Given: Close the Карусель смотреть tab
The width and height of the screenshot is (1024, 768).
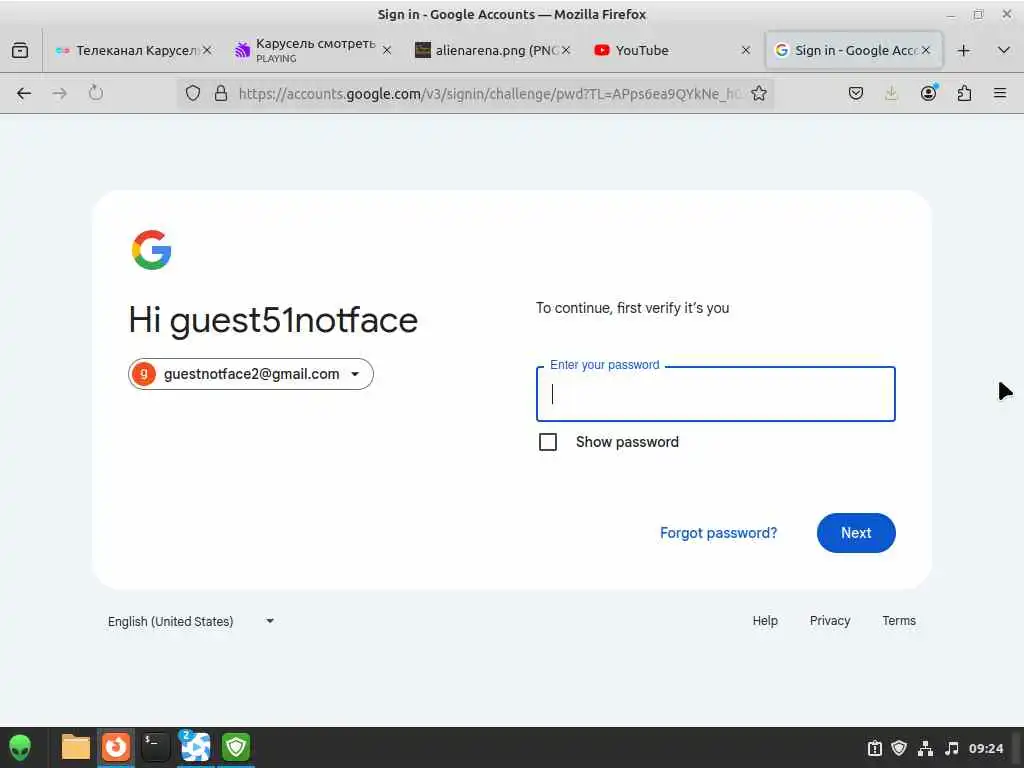Looking at the screenshot, I should coord(387,50).
